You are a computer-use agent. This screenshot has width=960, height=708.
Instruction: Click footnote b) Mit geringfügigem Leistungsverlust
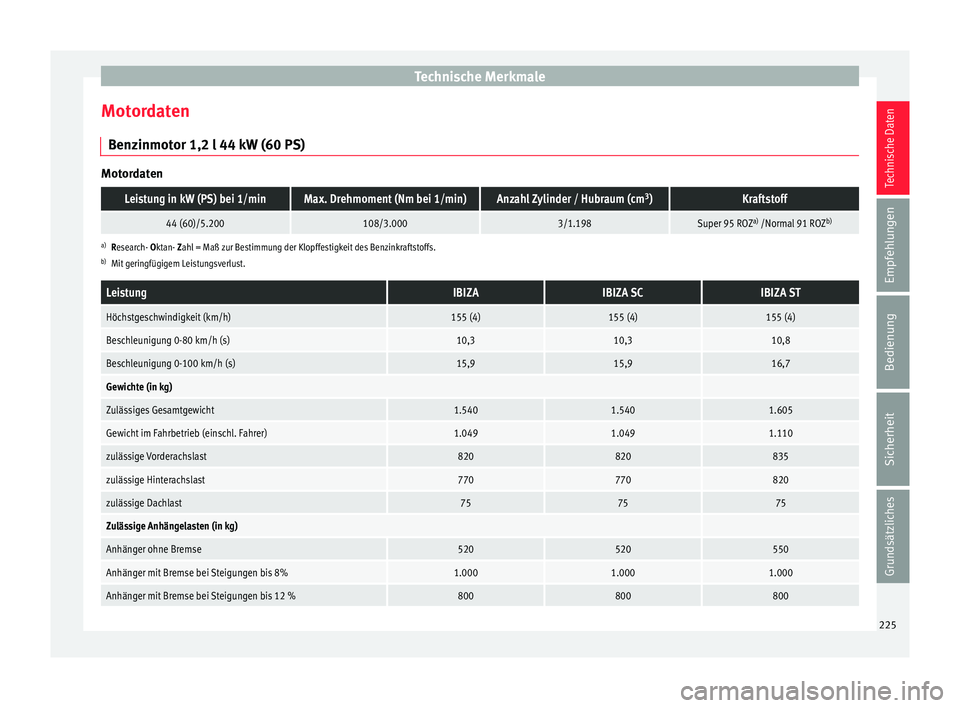[x=173, y=264]
